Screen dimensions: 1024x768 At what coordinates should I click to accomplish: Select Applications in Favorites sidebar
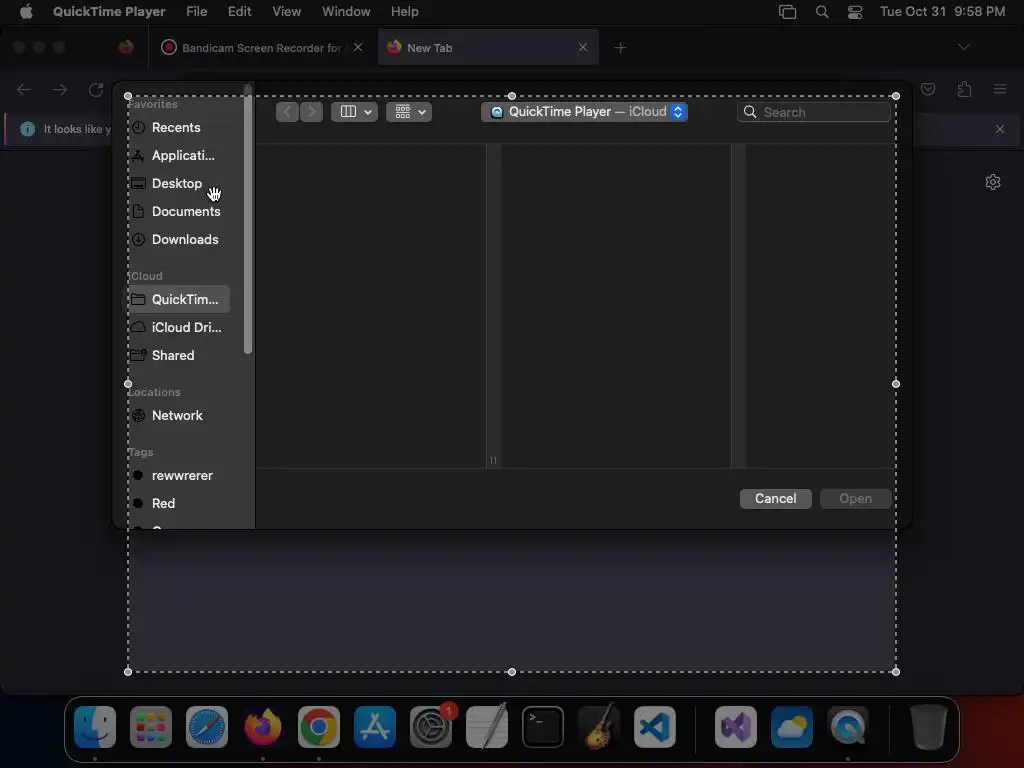(176, 155)
